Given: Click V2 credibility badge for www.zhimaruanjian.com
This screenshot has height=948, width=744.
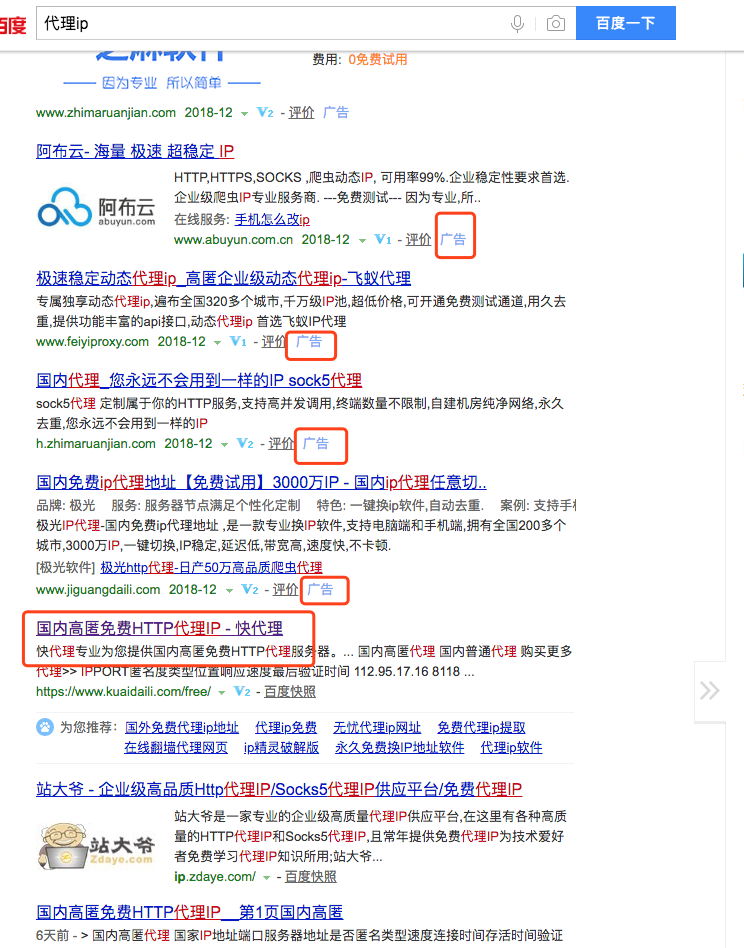Looking at the screenshot, I should pyautogui.click(x=265, y=112).
